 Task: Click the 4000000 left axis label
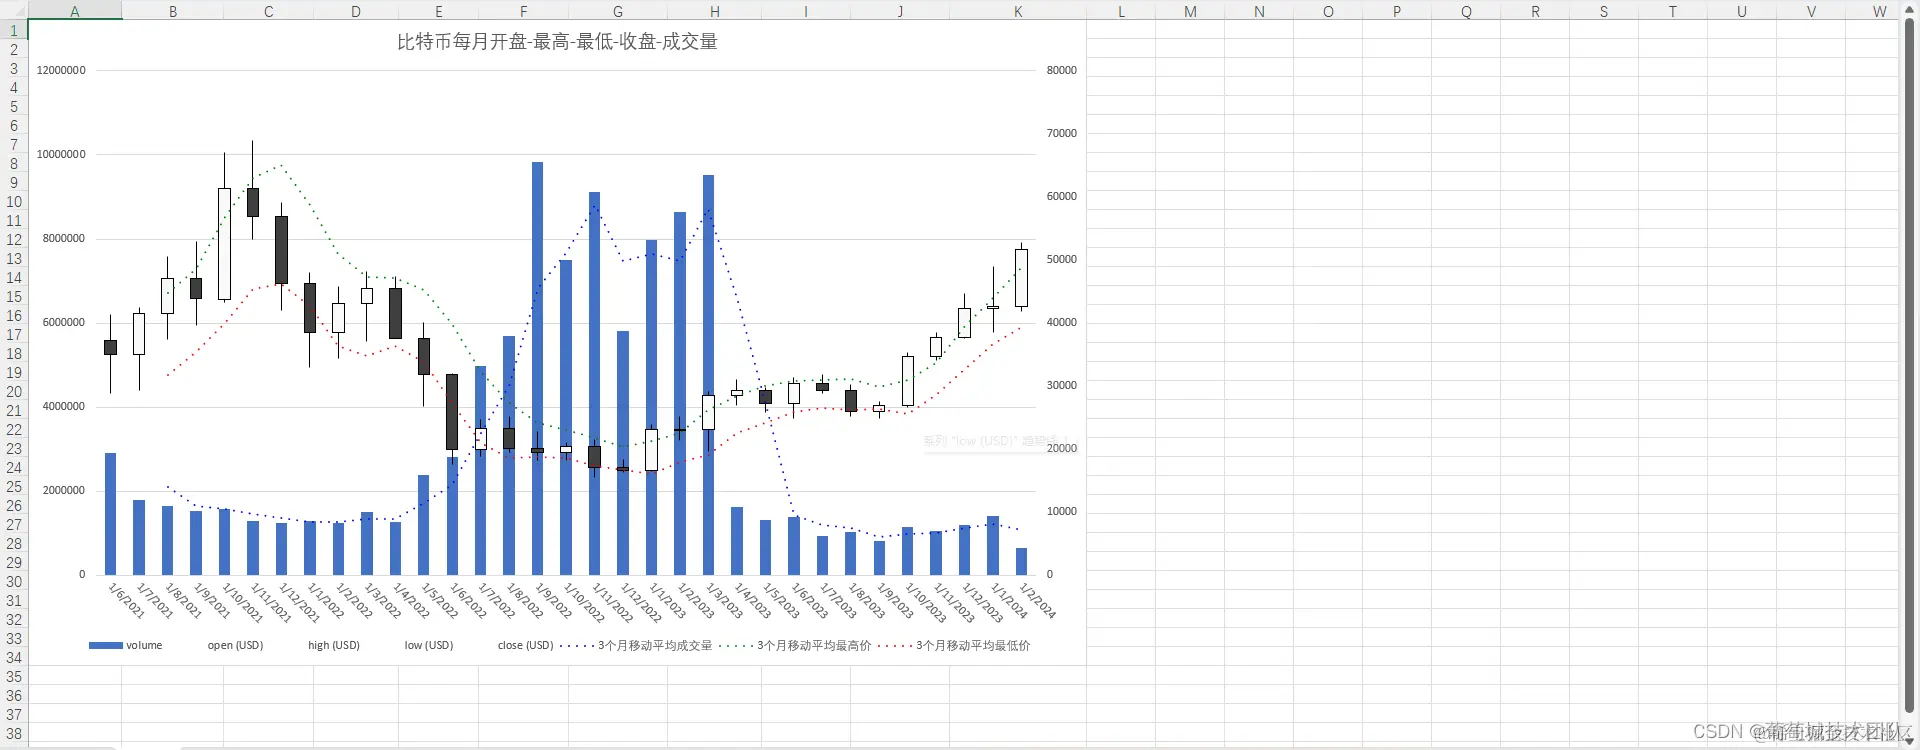point(63,406)
